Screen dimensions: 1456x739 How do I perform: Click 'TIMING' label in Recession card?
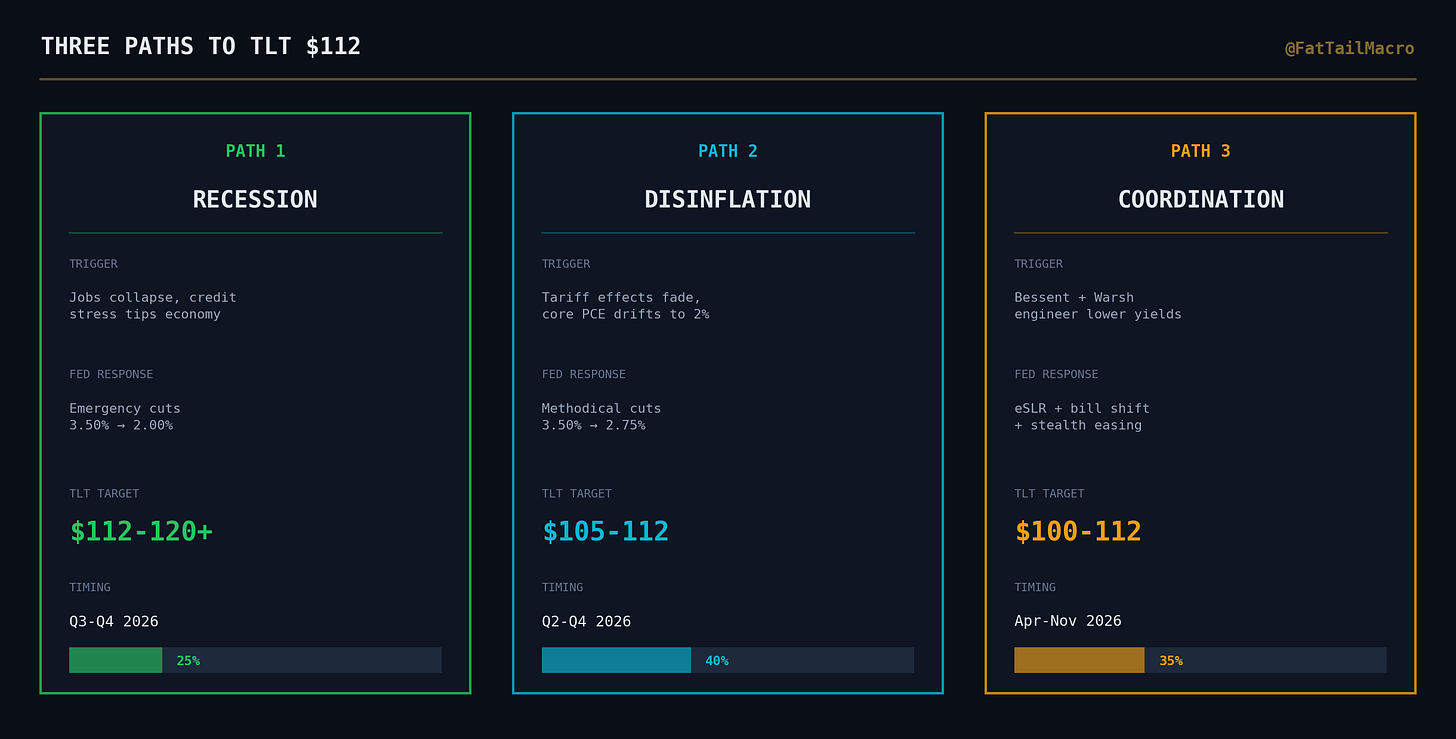click(x=90, y=587)
